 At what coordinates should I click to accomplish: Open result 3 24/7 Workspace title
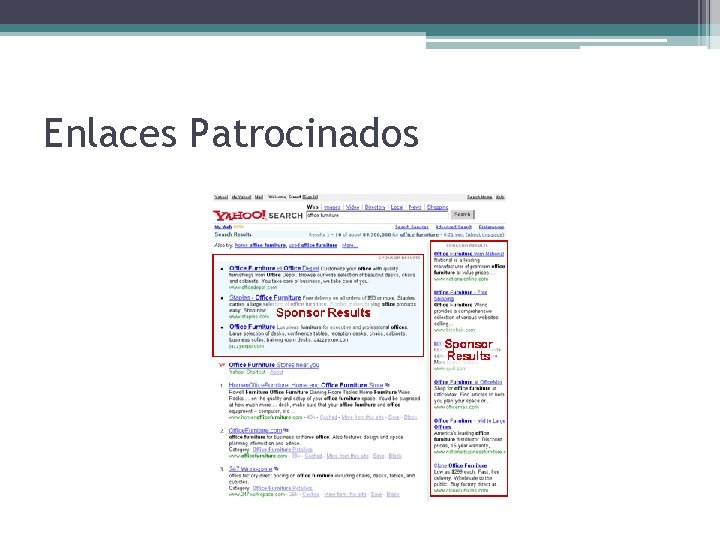pos(250,469)
